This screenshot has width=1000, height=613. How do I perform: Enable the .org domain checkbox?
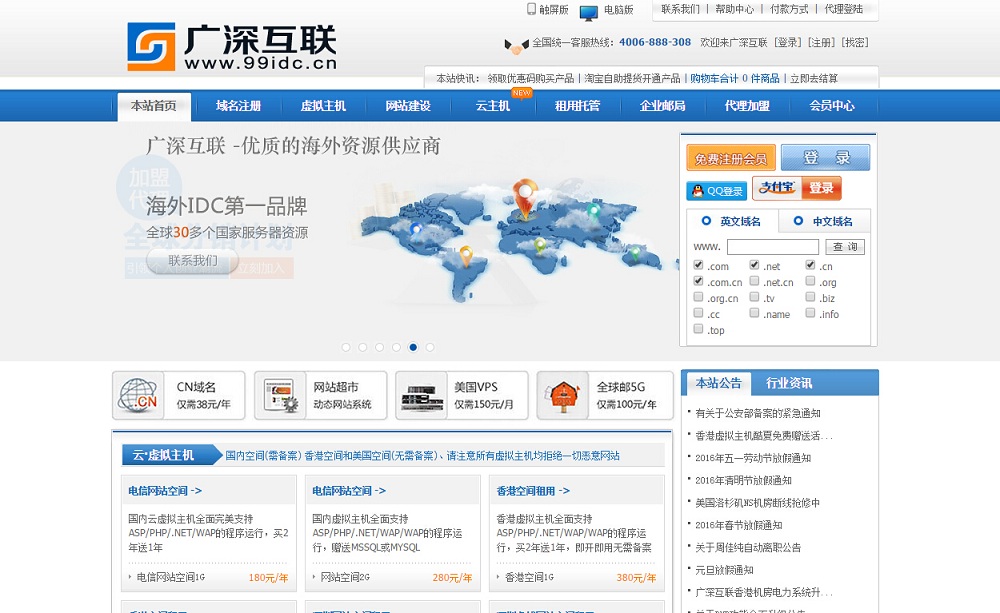pos(811,282)
